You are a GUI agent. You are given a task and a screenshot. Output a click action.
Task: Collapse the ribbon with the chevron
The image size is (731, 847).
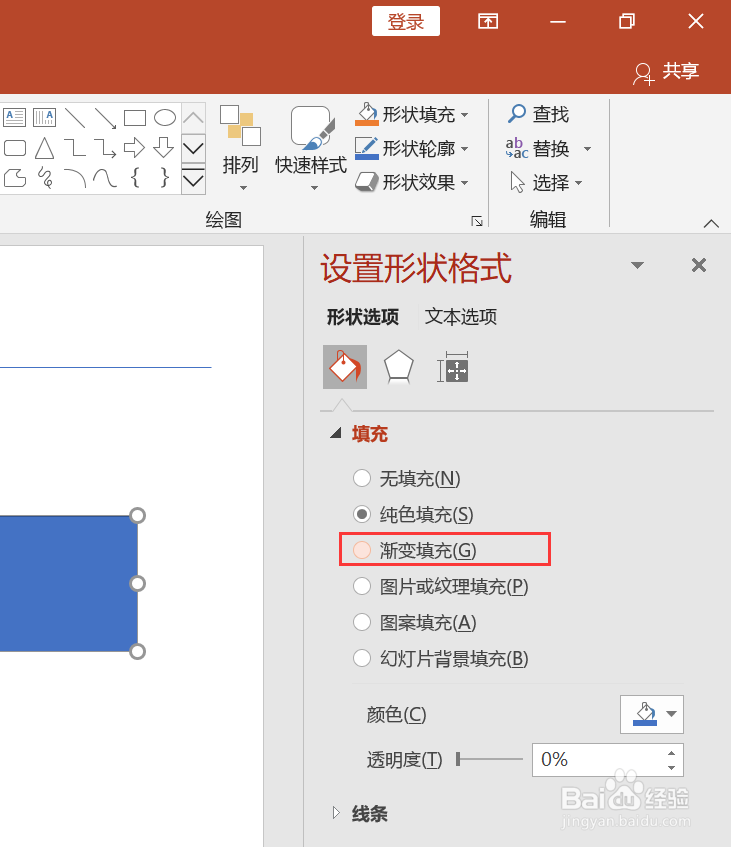[x=712, y=223]
